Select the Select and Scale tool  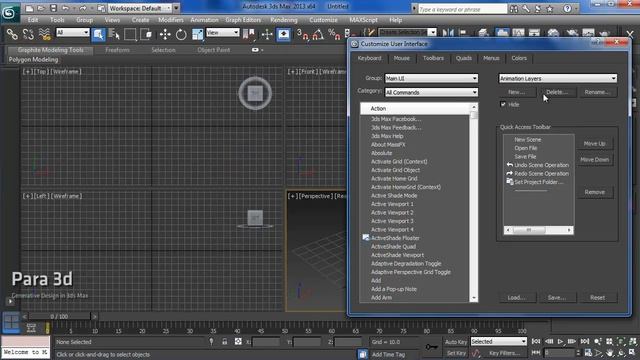point(198,34)
